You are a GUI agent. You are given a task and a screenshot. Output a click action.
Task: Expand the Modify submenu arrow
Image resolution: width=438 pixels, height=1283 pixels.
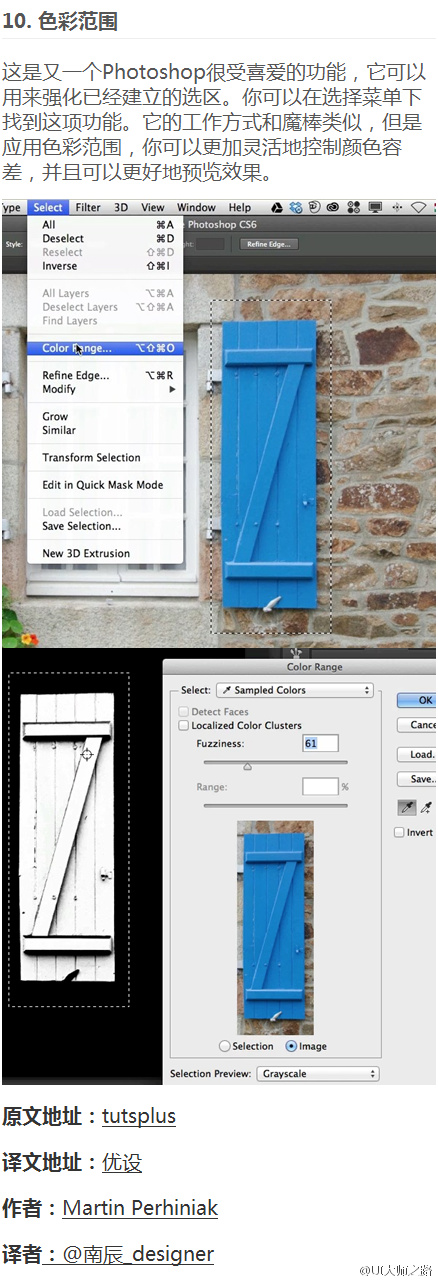point(172,389)
